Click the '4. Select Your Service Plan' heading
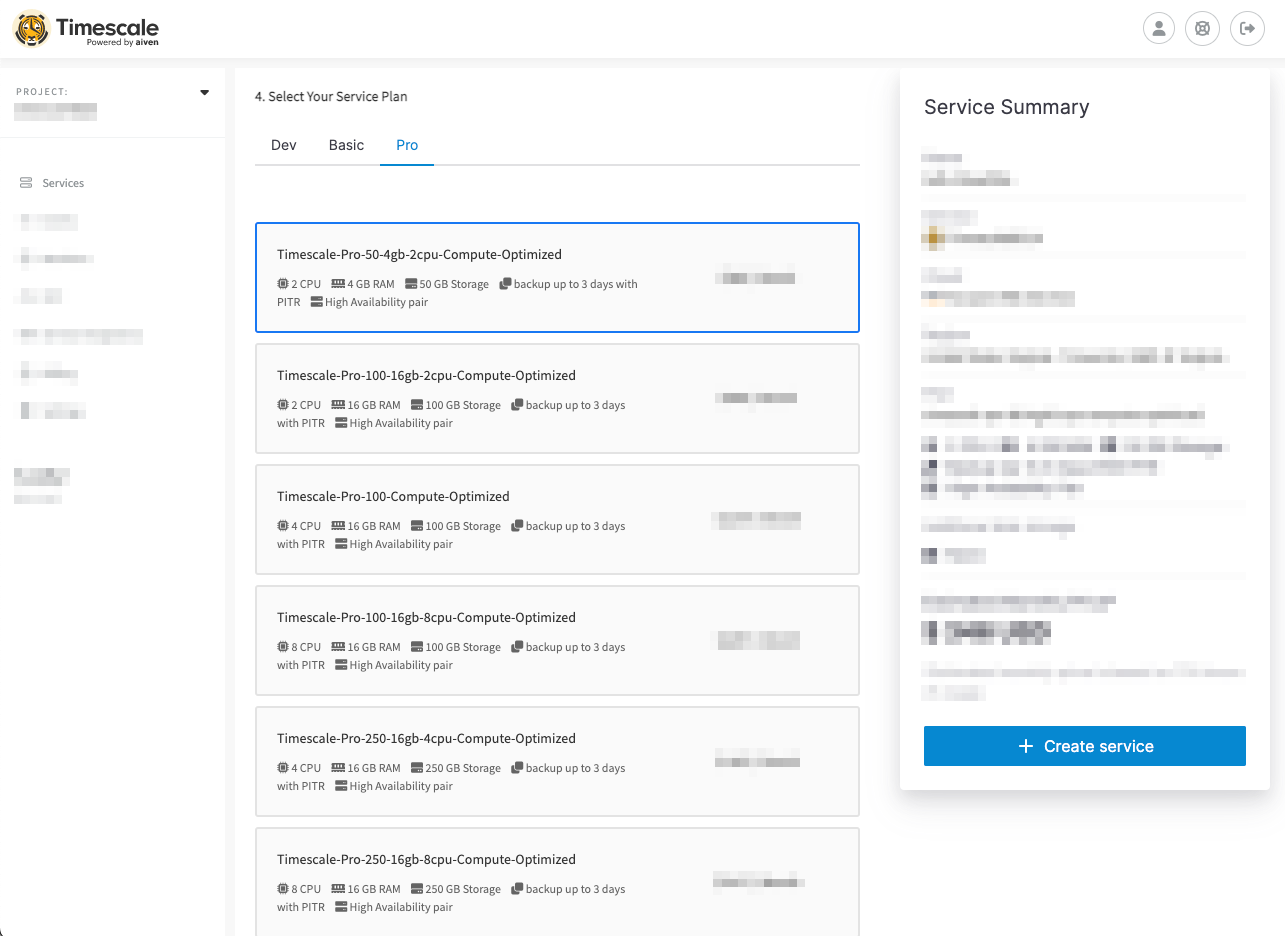 coord(331,97)
